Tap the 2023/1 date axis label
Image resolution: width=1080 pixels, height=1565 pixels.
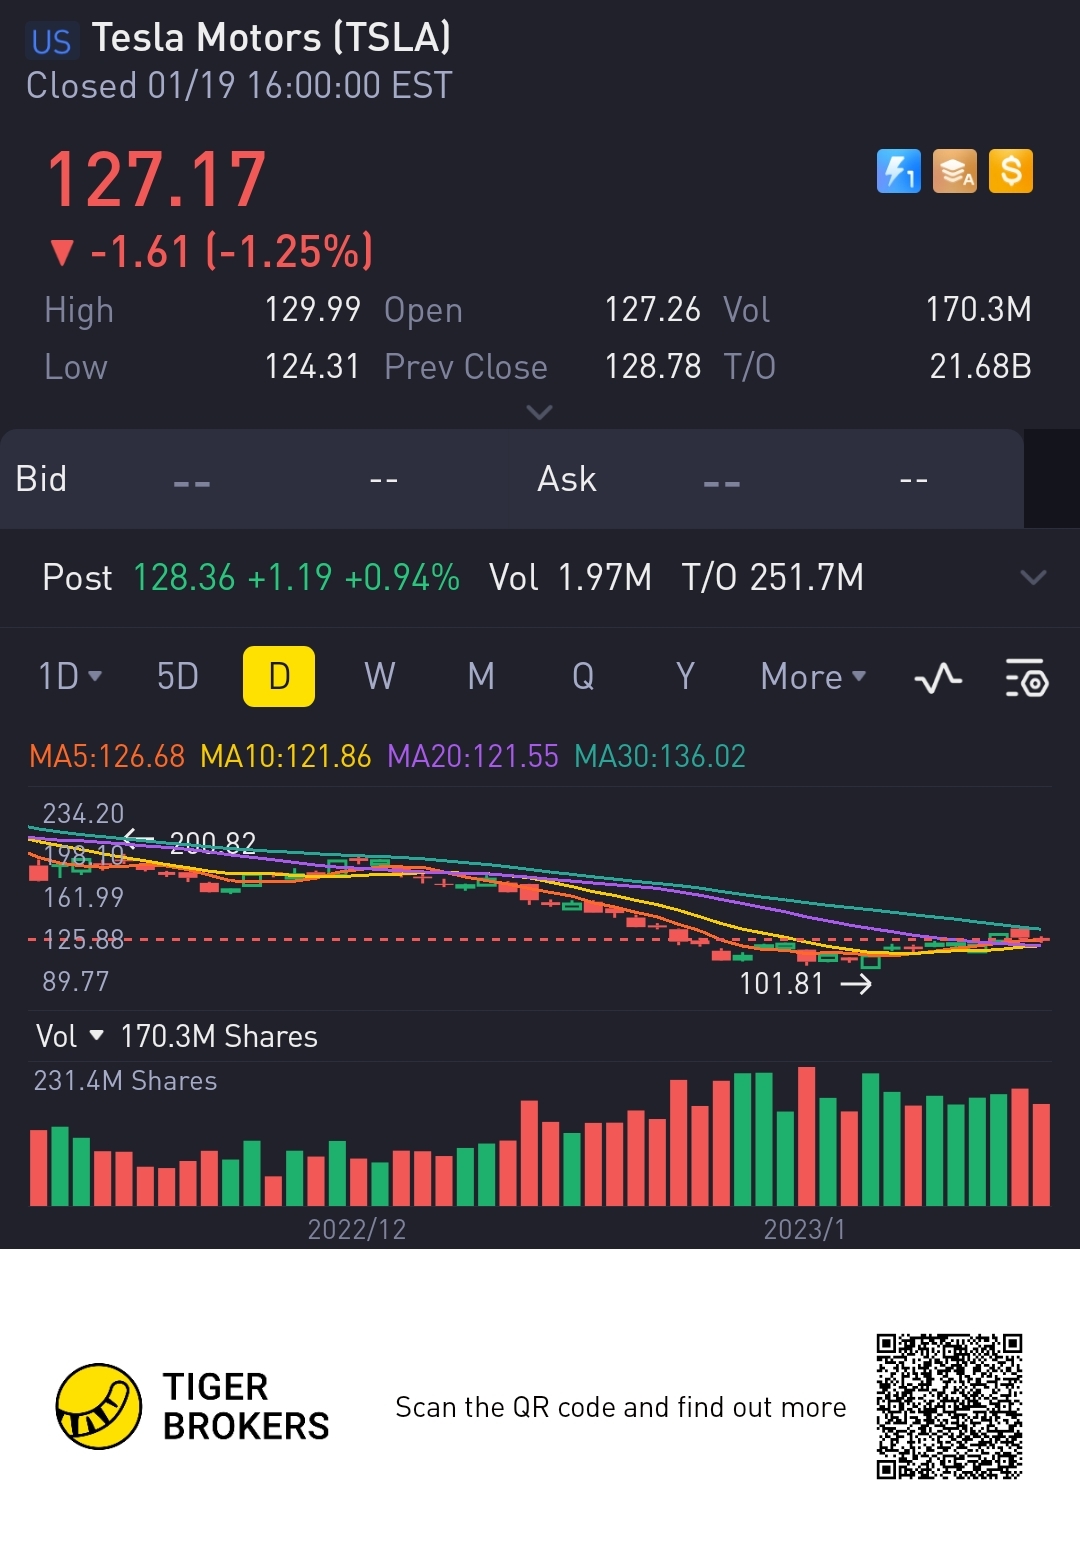[x=805, y=1229]
